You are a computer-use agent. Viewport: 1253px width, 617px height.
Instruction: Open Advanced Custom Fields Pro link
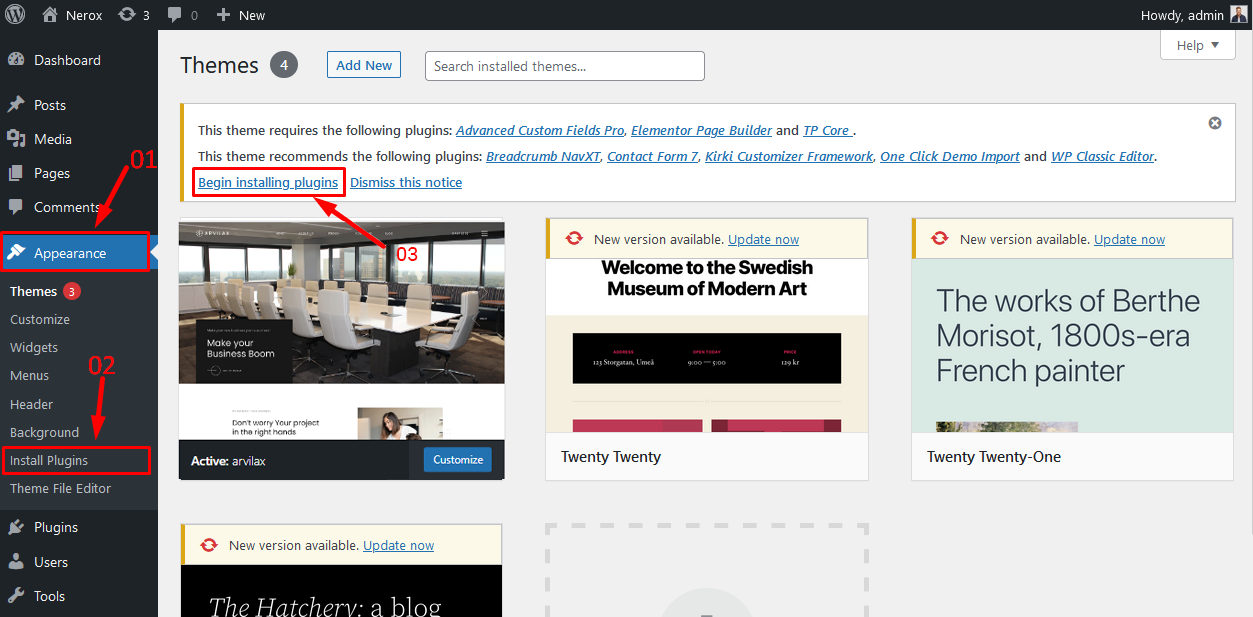point(540,130)
